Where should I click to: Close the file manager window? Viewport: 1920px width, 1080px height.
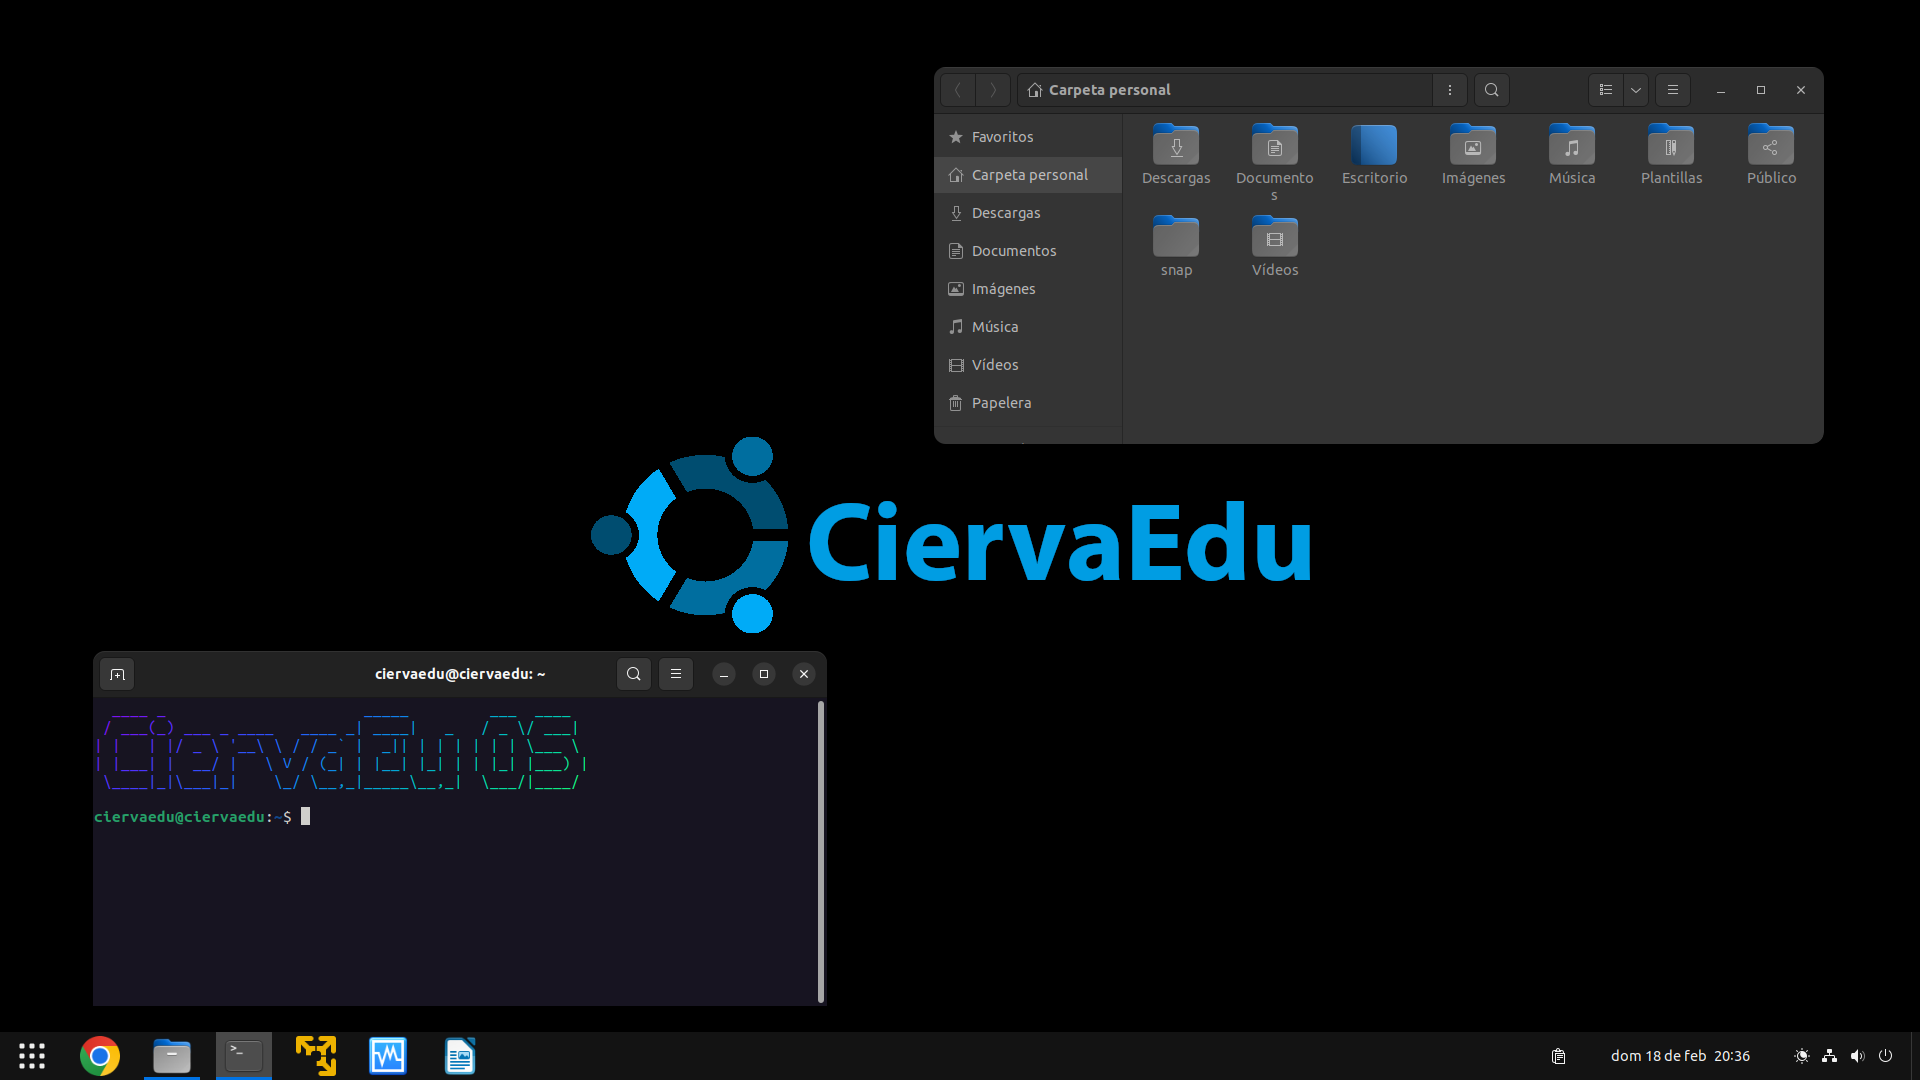click(x=1801, y=90)
